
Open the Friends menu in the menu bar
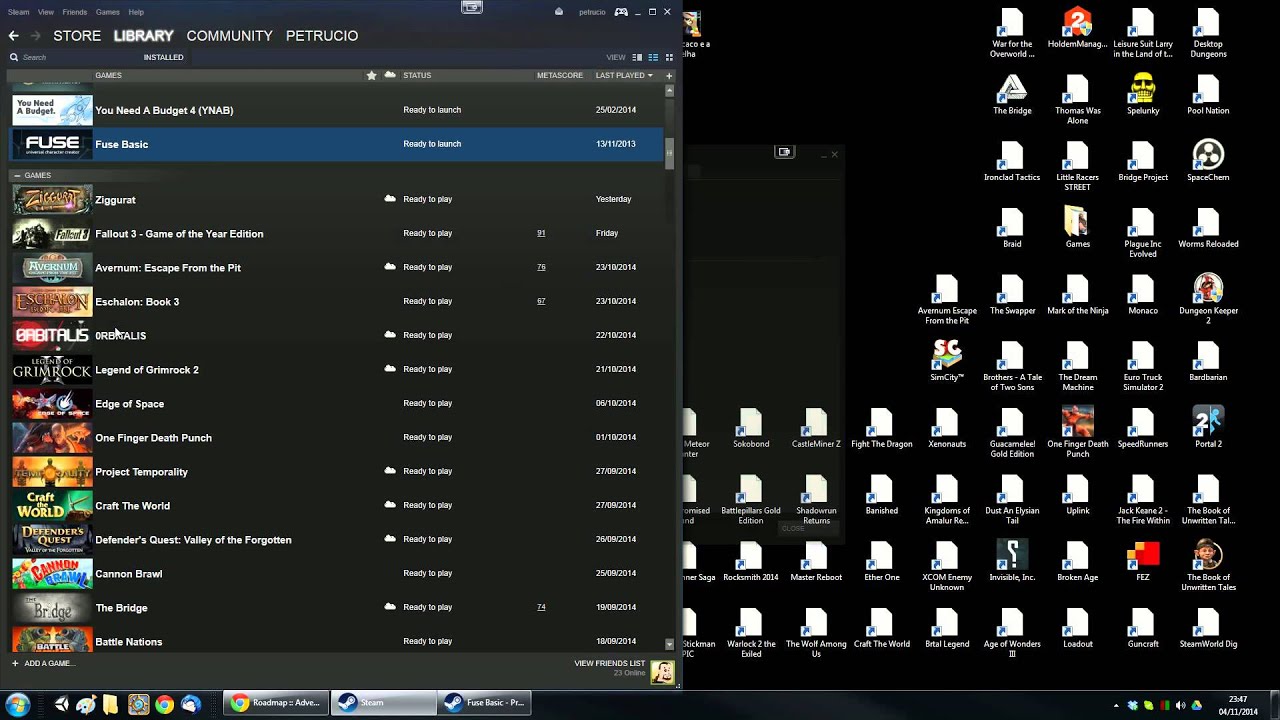74,11
